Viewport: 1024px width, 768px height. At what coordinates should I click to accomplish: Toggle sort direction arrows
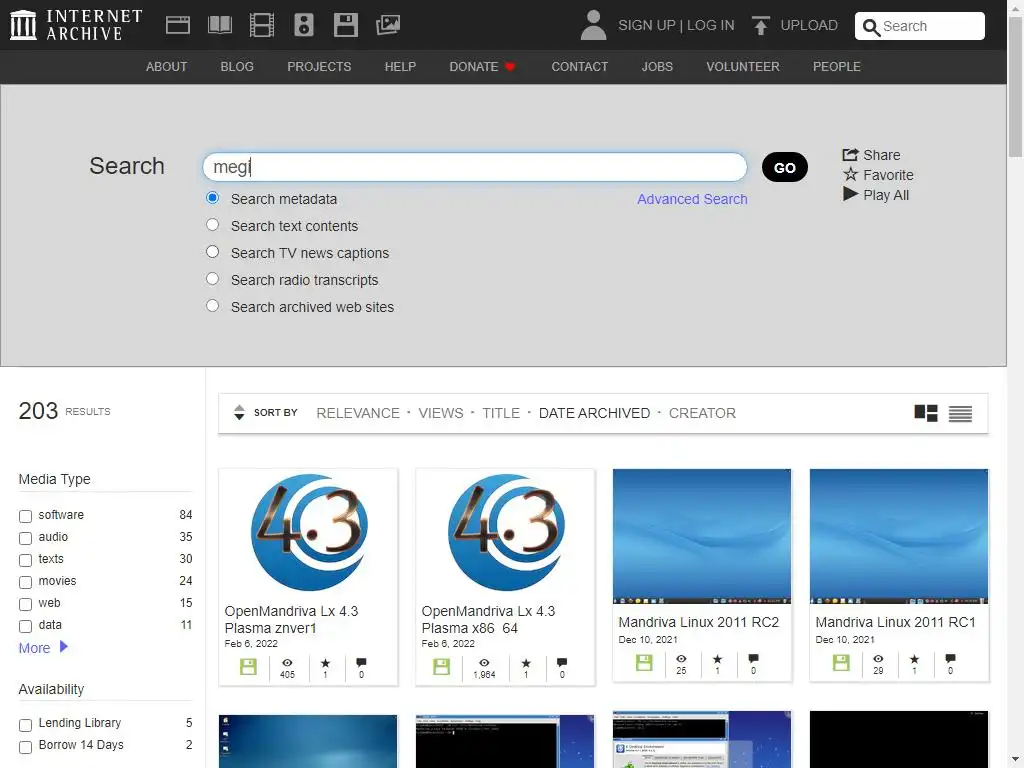tap(239, 413)
